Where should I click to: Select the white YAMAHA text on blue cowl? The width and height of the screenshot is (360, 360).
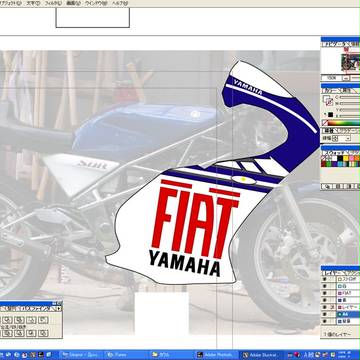click(x=247, y=87)
